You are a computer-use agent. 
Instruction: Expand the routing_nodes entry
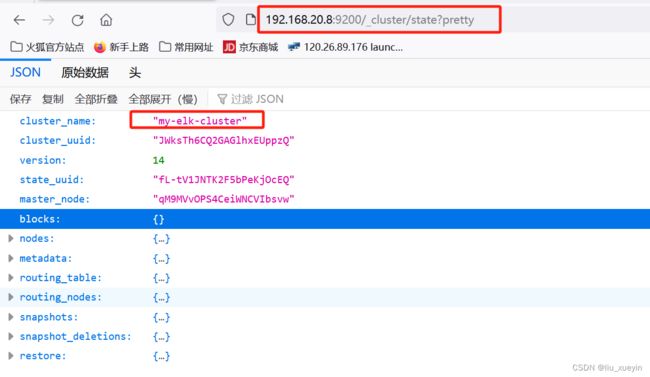click(11, 297)
